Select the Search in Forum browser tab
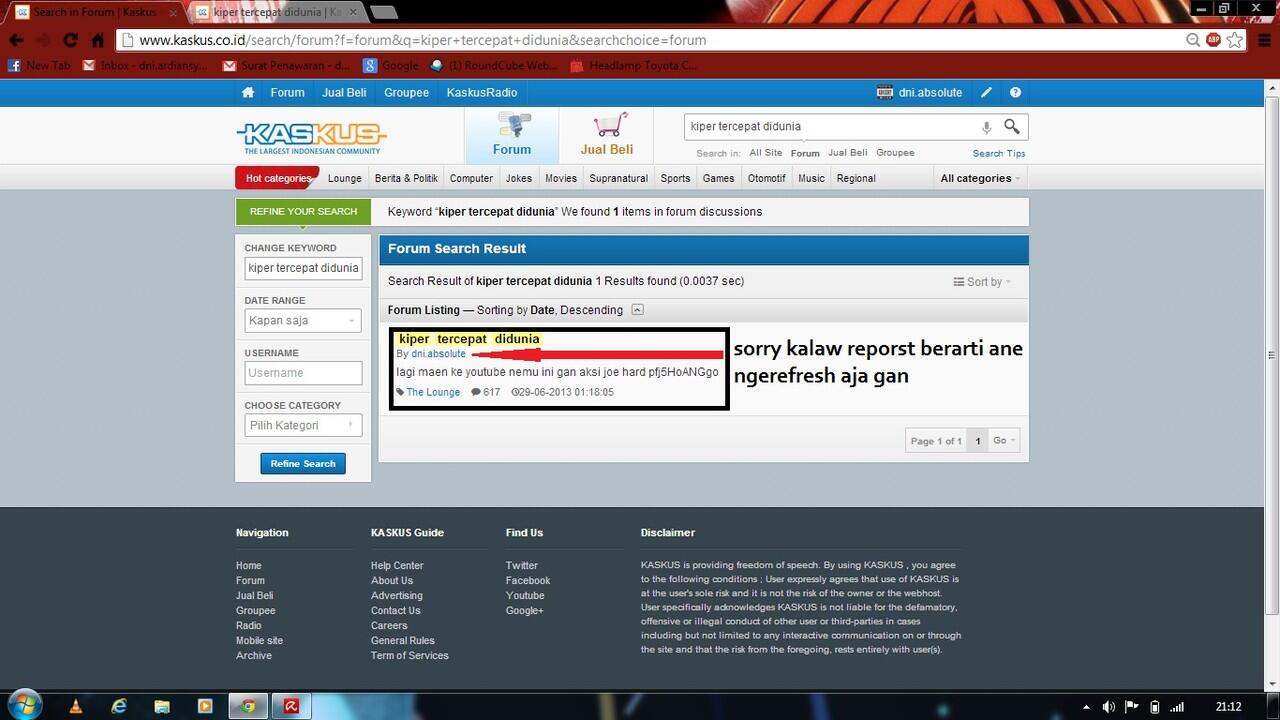1280x720 pixels. [95, 12]
